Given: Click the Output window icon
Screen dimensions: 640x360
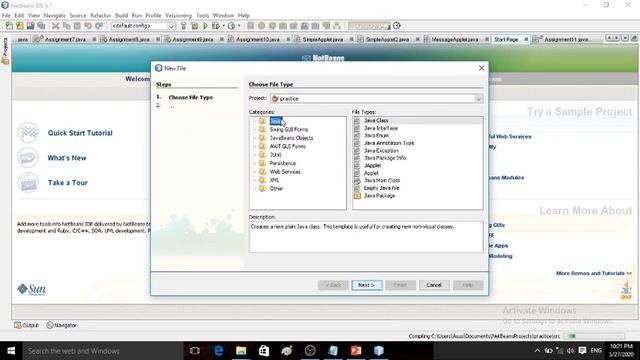Looking at the screenshot, I should click(x=18, y=325).
